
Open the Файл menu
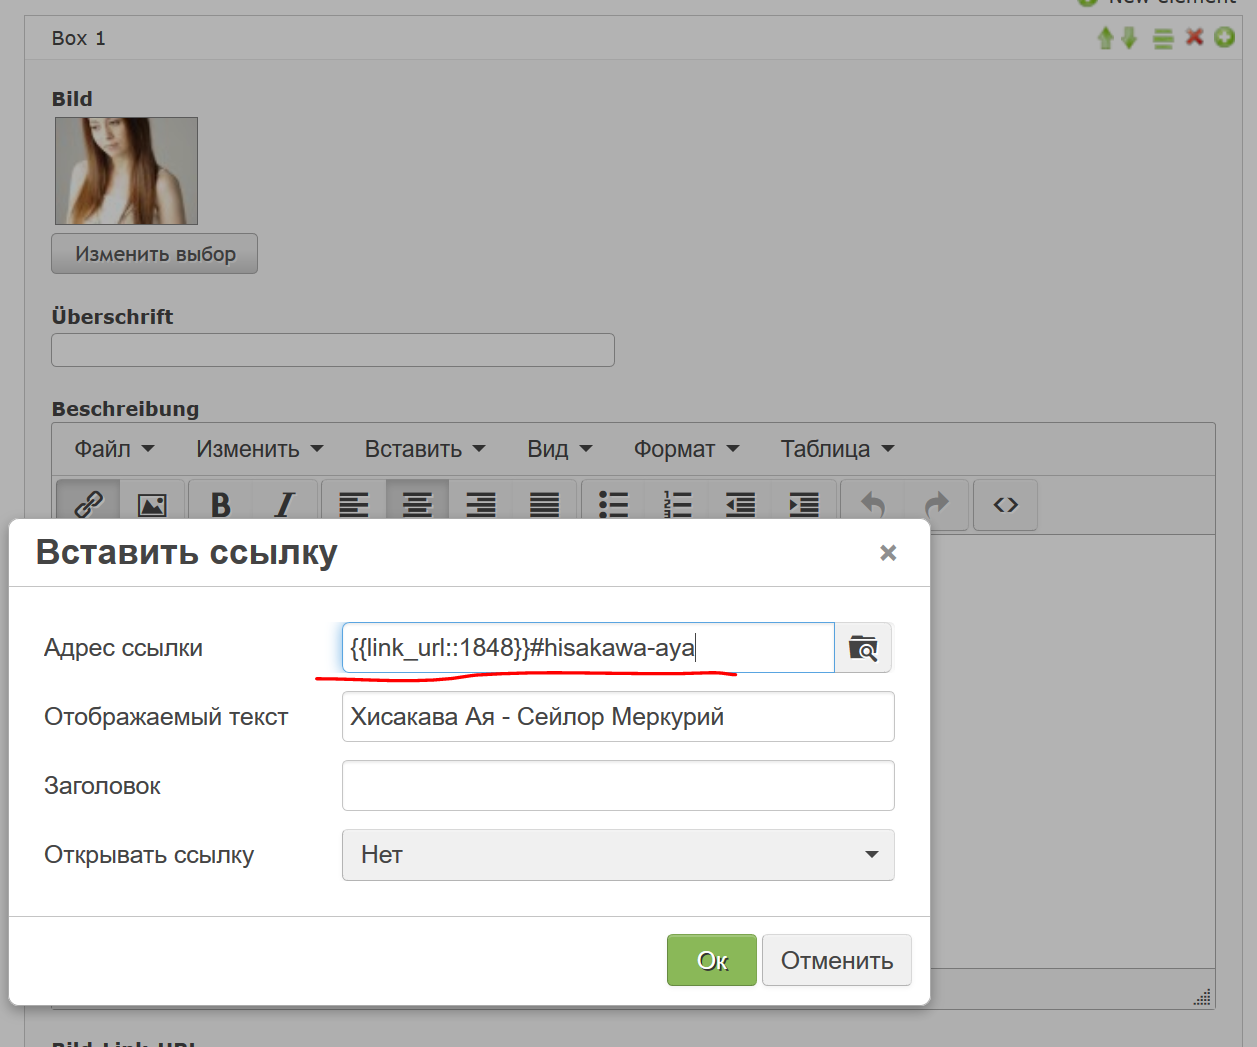click(x=114, y=449)
